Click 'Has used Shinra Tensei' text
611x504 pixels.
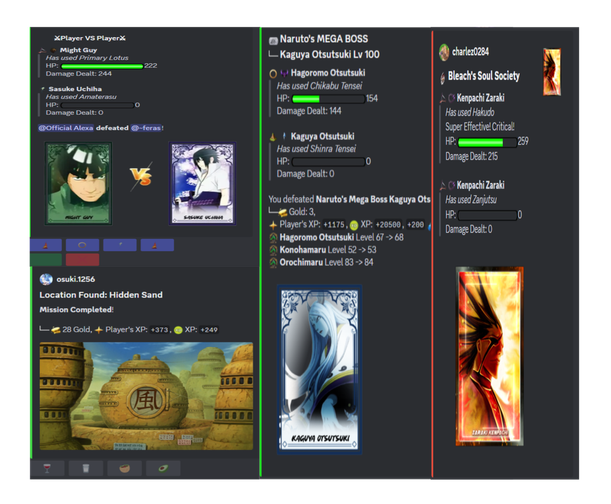316,149
